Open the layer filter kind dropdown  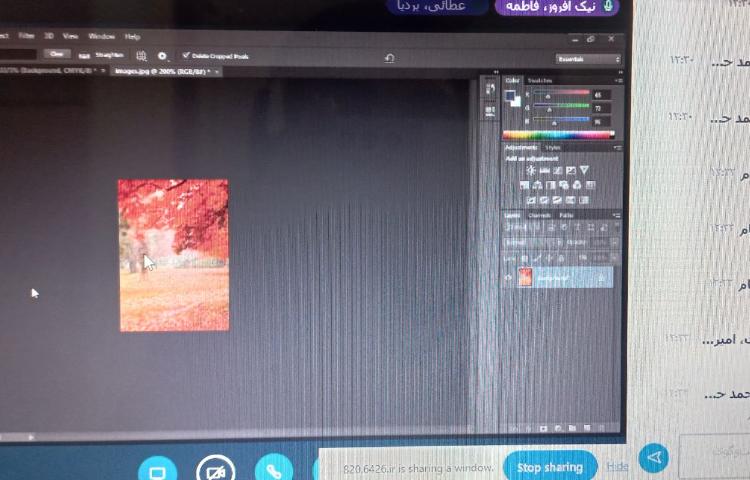(521, 228)
